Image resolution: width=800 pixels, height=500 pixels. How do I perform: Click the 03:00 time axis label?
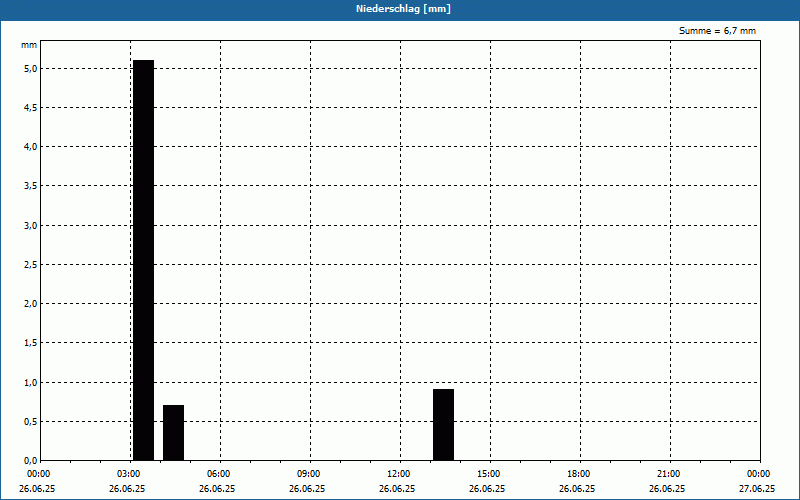[x=127, y=474]
